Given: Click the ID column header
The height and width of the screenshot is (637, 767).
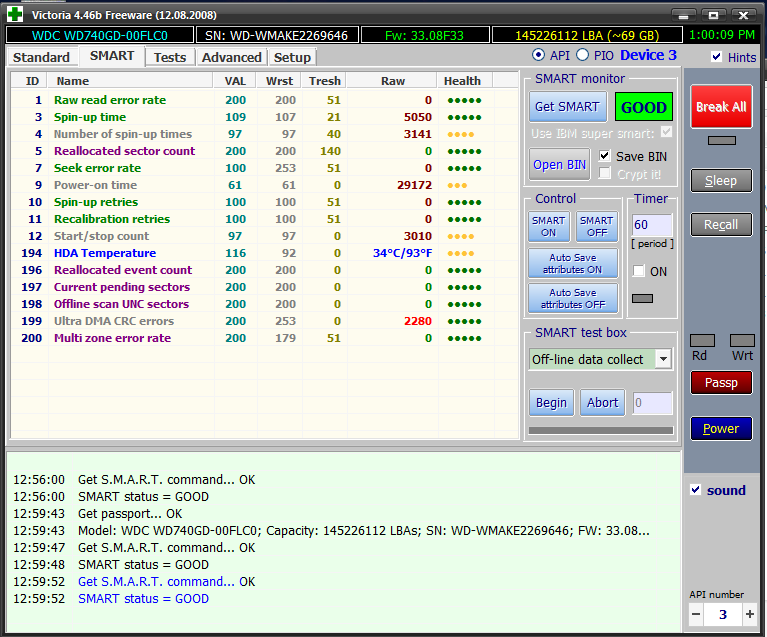Looking at the screenshot, I should pyautogui.click(x=32, y=81).
